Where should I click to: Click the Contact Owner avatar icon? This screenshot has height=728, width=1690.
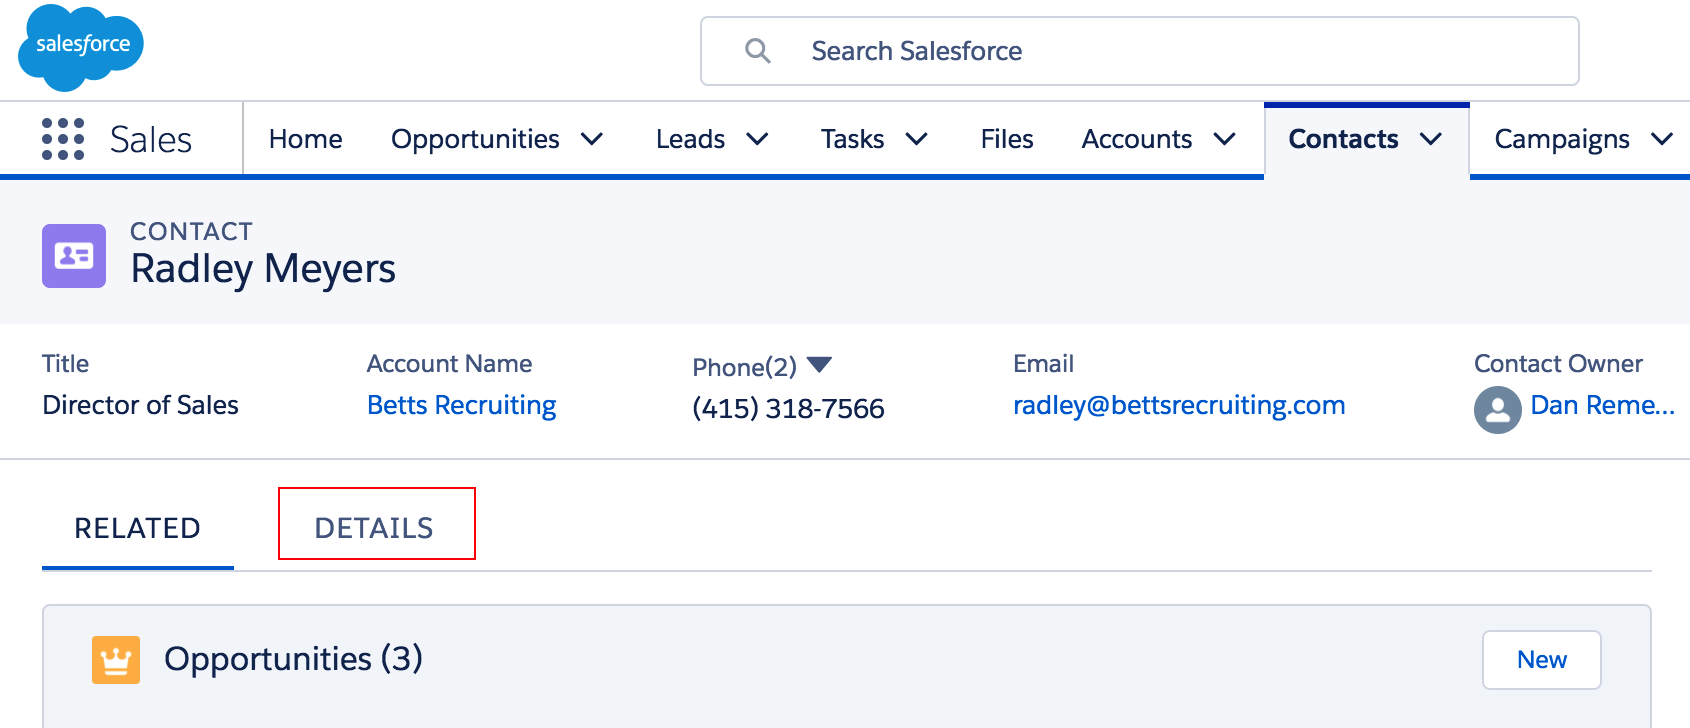tap(1497, 409)
